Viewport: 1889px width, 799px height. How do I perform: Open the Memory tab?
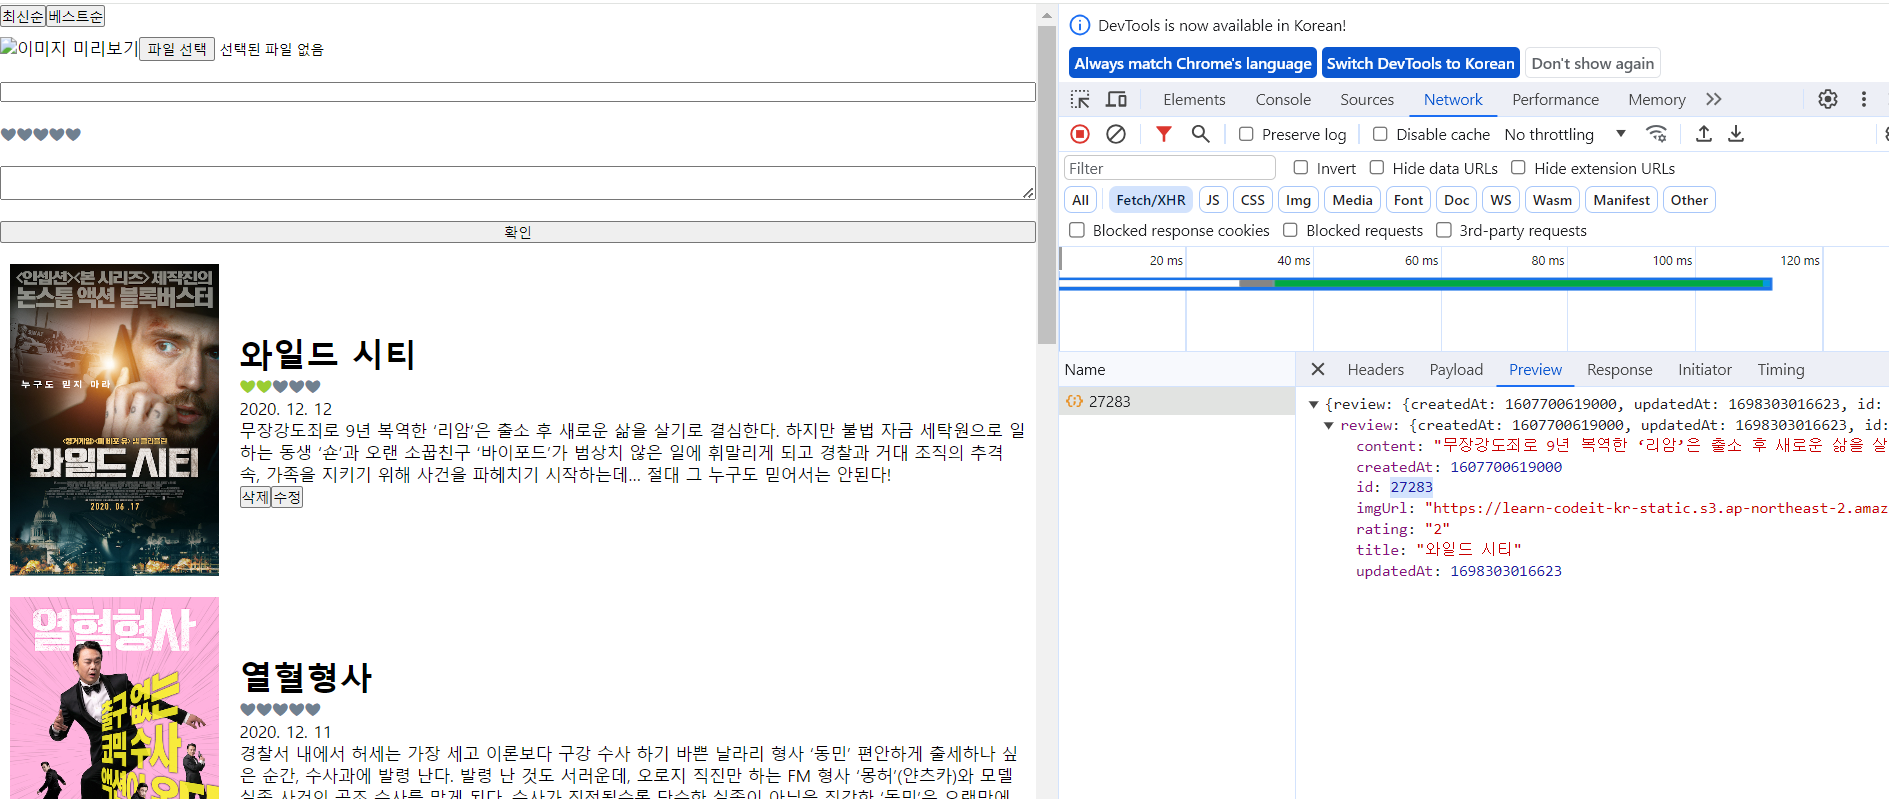[1656, 99]
